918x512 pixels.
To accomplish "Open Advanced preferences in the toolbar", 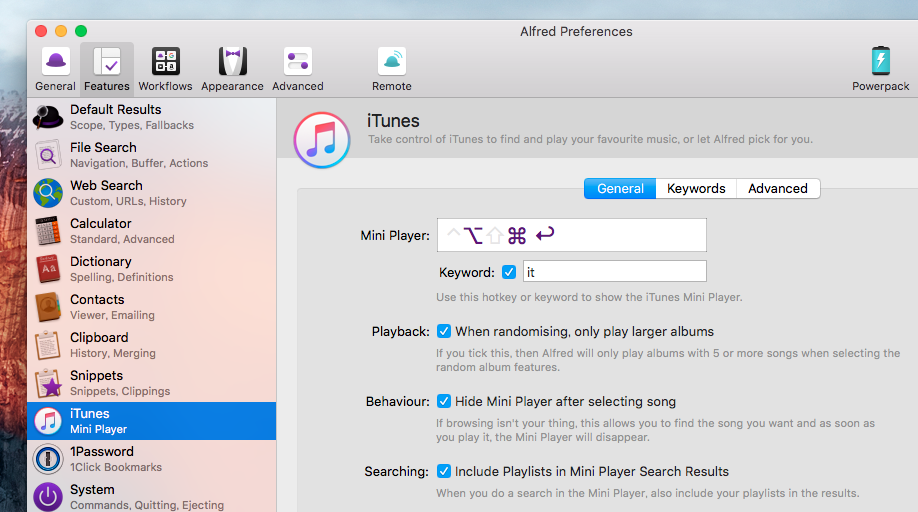I will 297,69.
